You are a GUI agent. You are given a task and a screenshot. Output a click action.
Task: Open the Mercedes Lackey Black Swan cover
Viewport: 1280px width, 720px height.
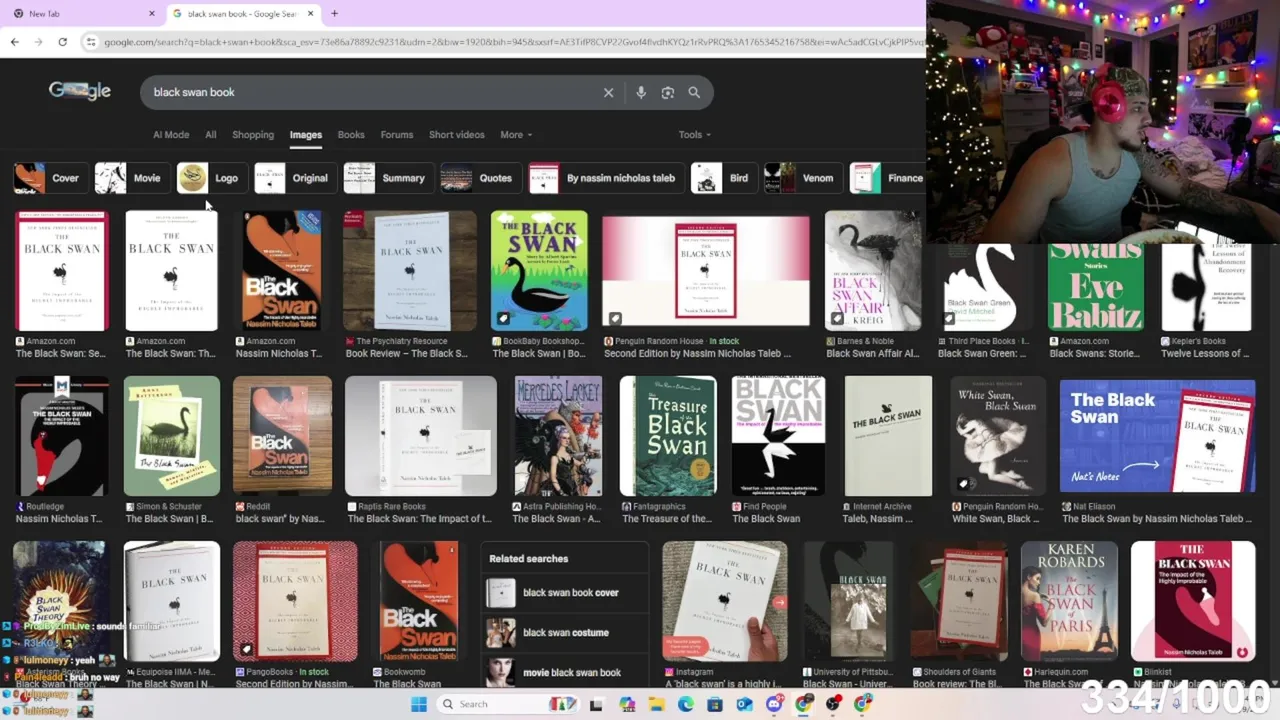coord(558,436)
